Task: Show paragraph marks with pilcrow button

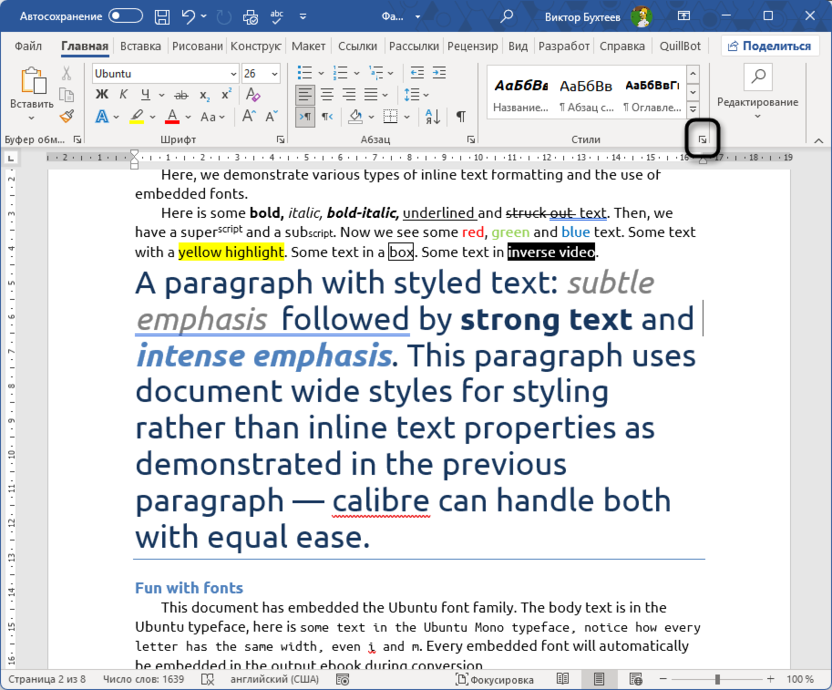Action: tap(461, 117)
